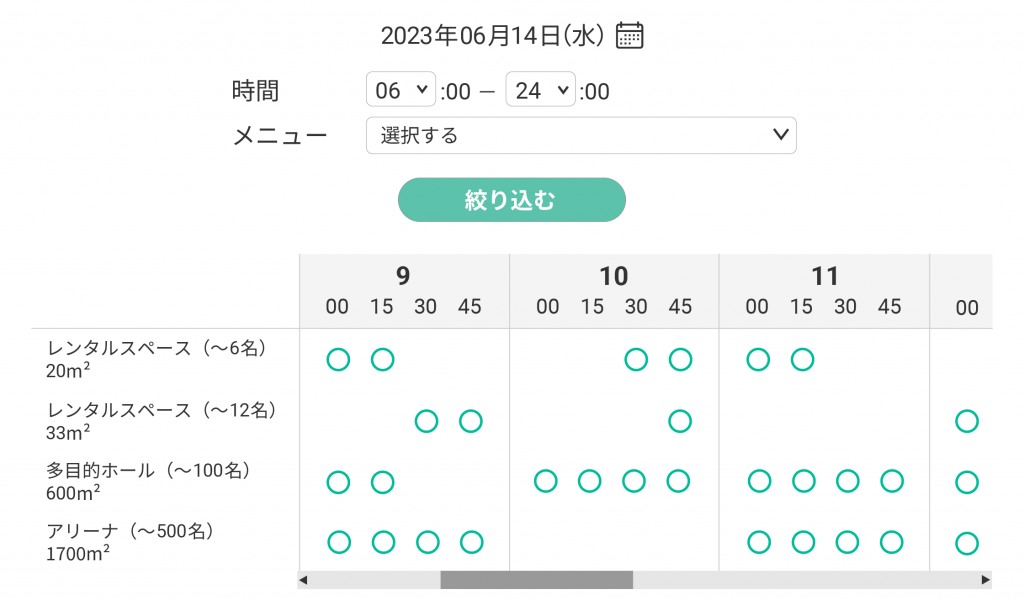
Task: Select 10:30 slot for レンタルスペース(〜6名)
Action: coord(636,359)
